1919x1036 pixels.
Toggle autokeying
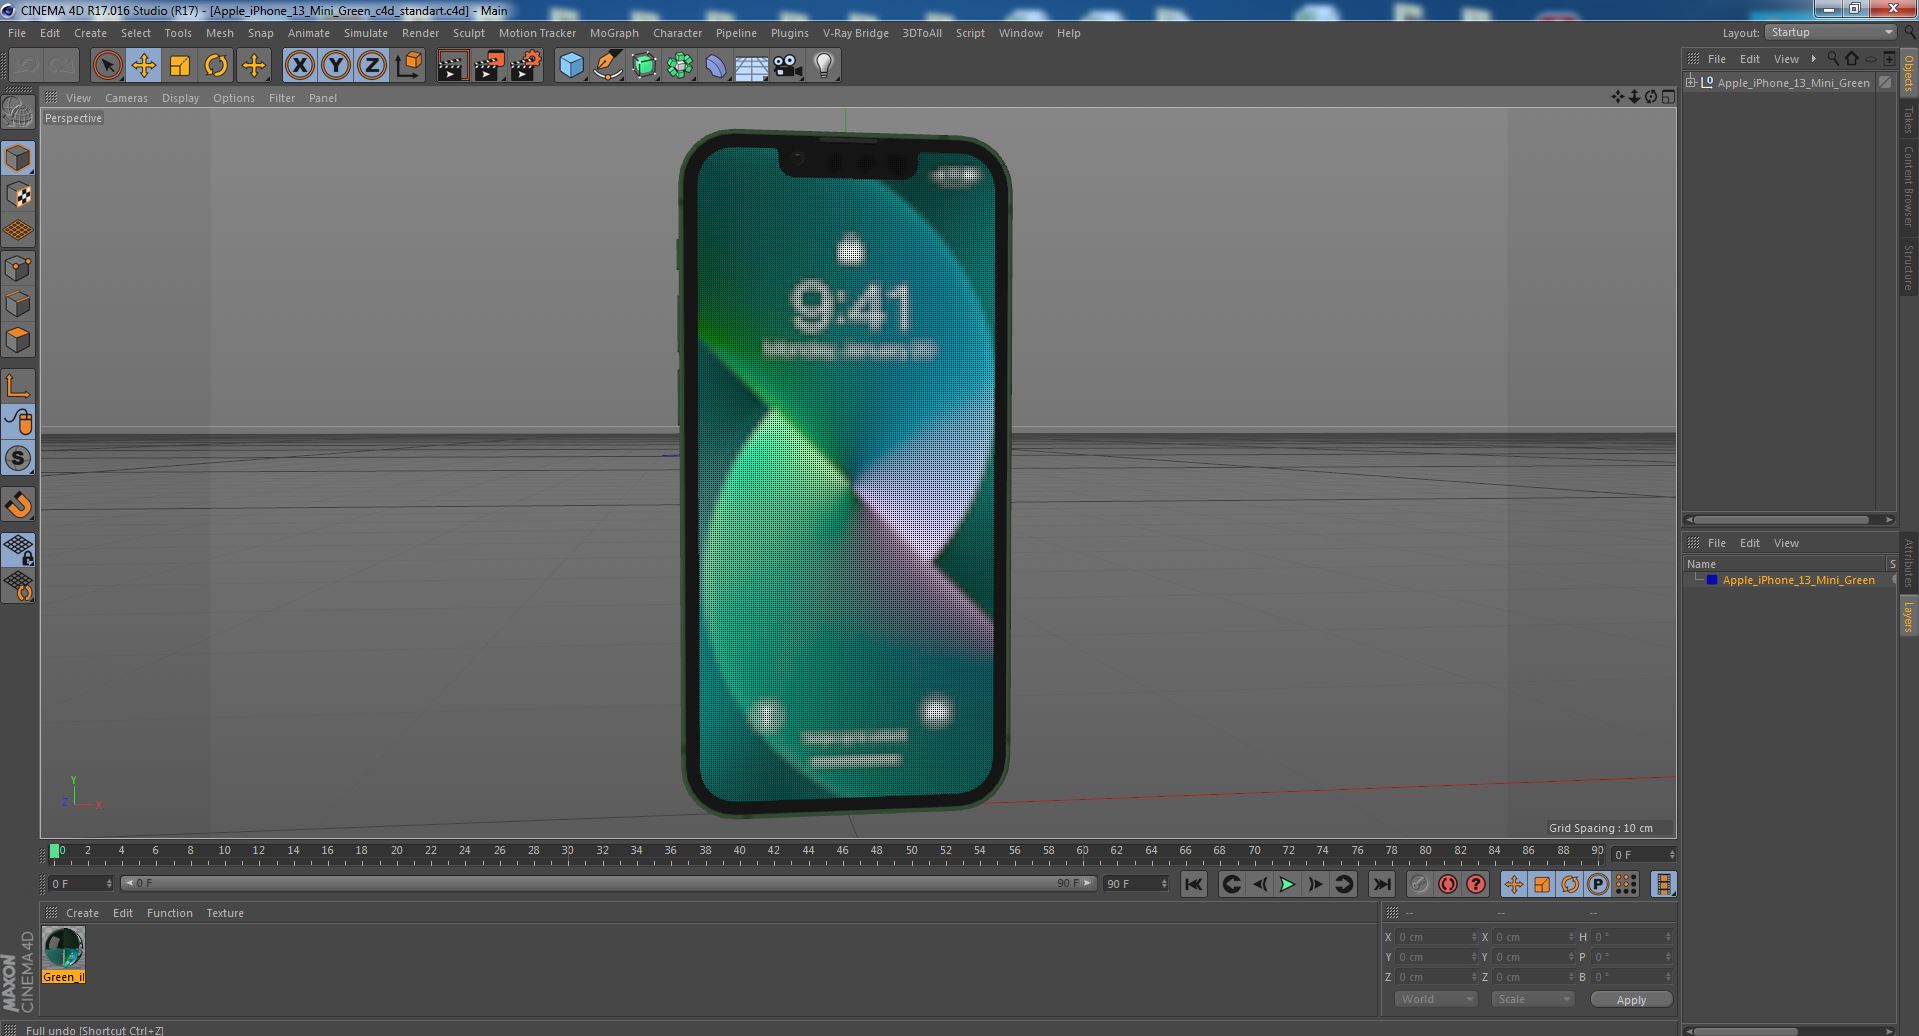[1447, 884]
